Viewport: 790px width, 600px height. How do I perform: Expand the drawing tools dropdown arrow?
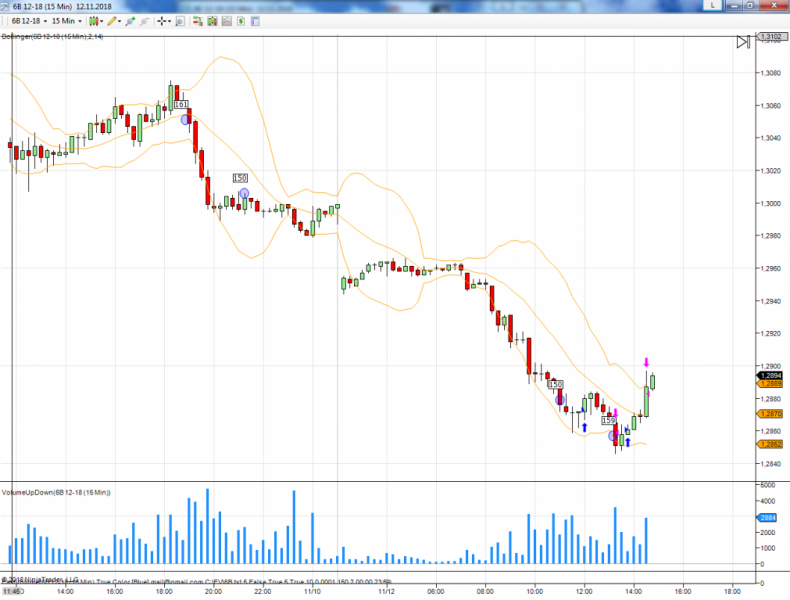coord(119,21)
